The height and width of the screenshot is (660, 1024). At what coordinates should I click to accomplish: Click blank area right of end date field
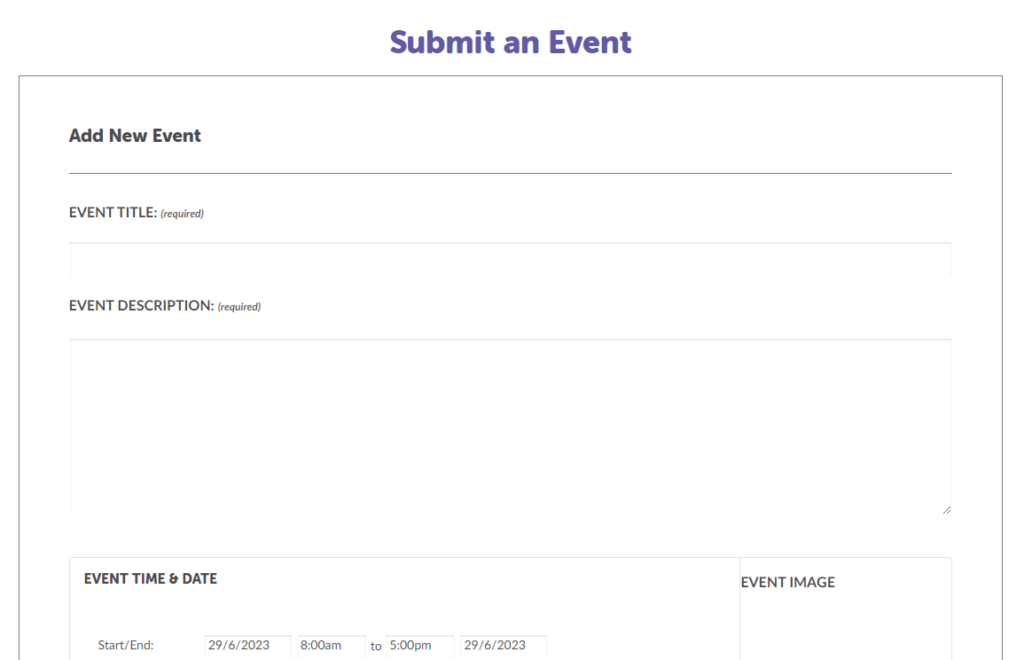[640, 646]
